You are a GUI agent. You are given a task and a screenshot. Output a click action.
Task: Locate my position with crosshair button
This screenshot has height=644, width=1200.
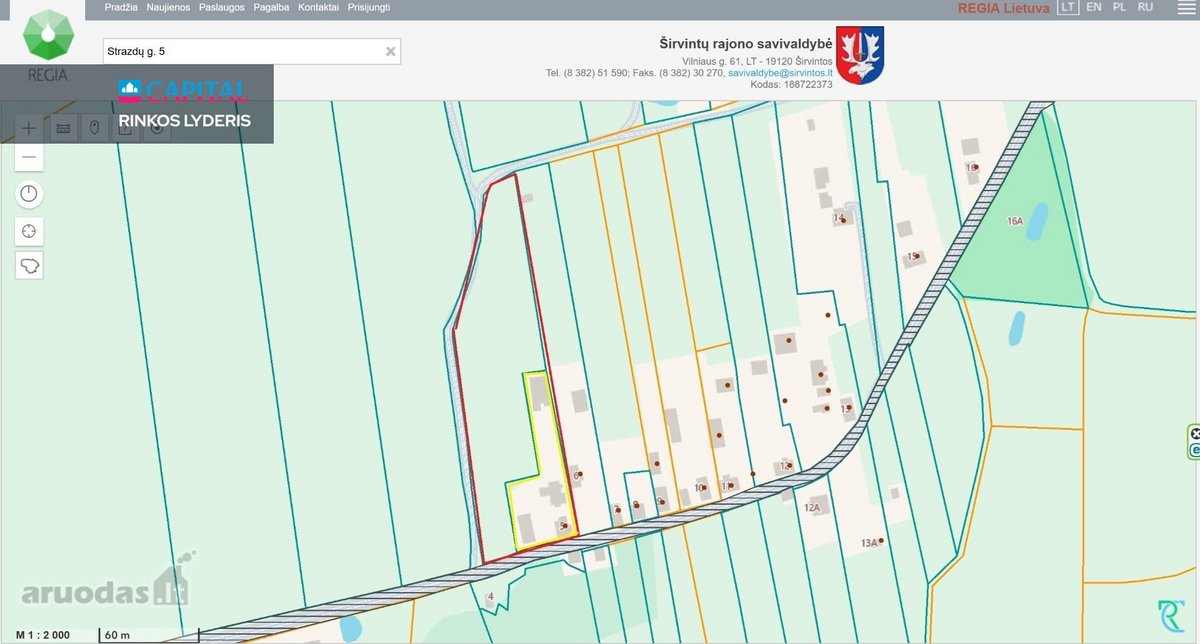29,231
